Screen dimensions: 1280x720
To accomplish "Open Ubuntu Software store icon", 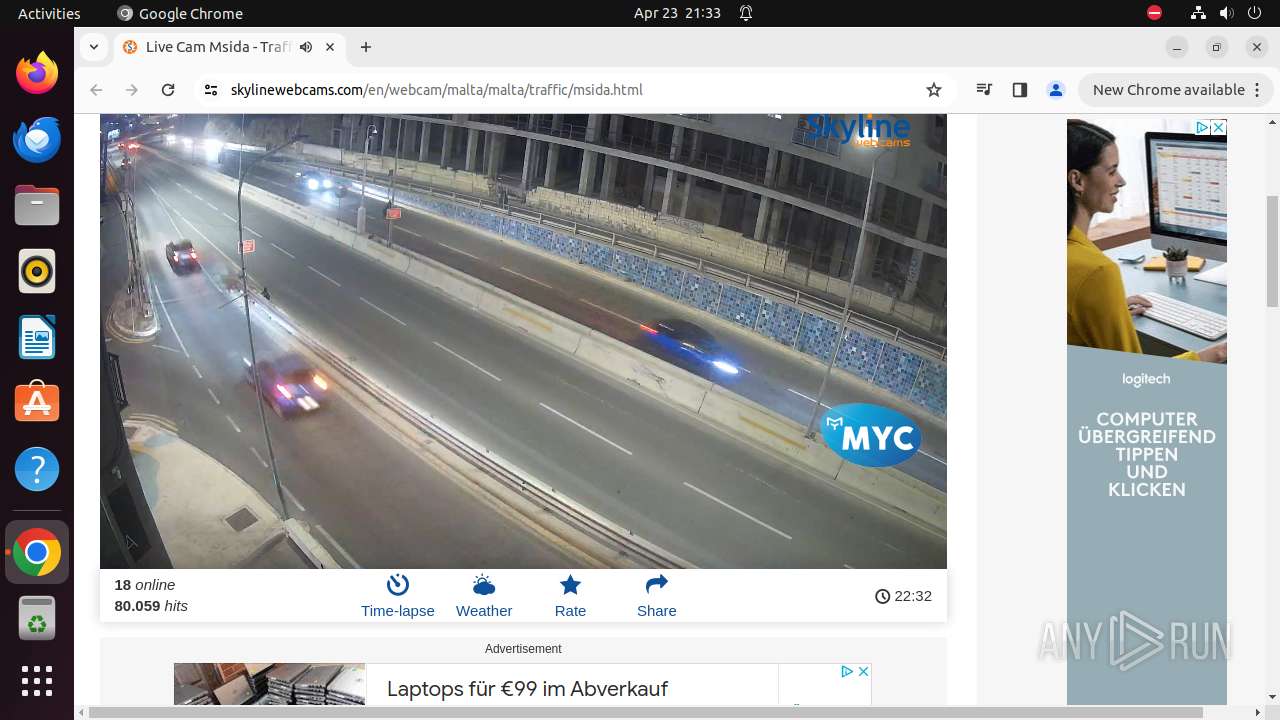I will tap(37, 402).
